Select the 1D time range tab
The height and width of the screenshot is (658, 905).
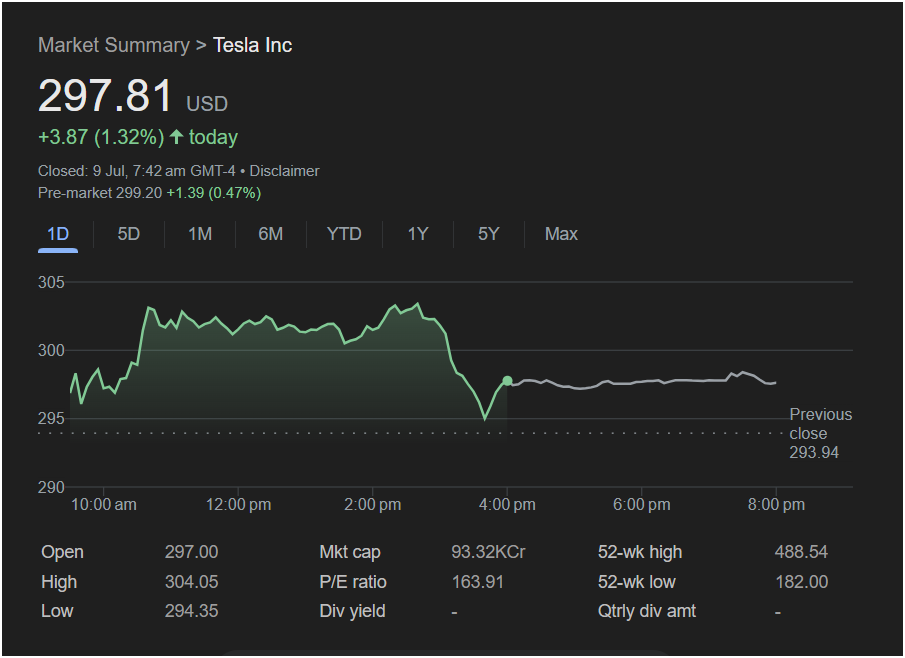point(58,234)
